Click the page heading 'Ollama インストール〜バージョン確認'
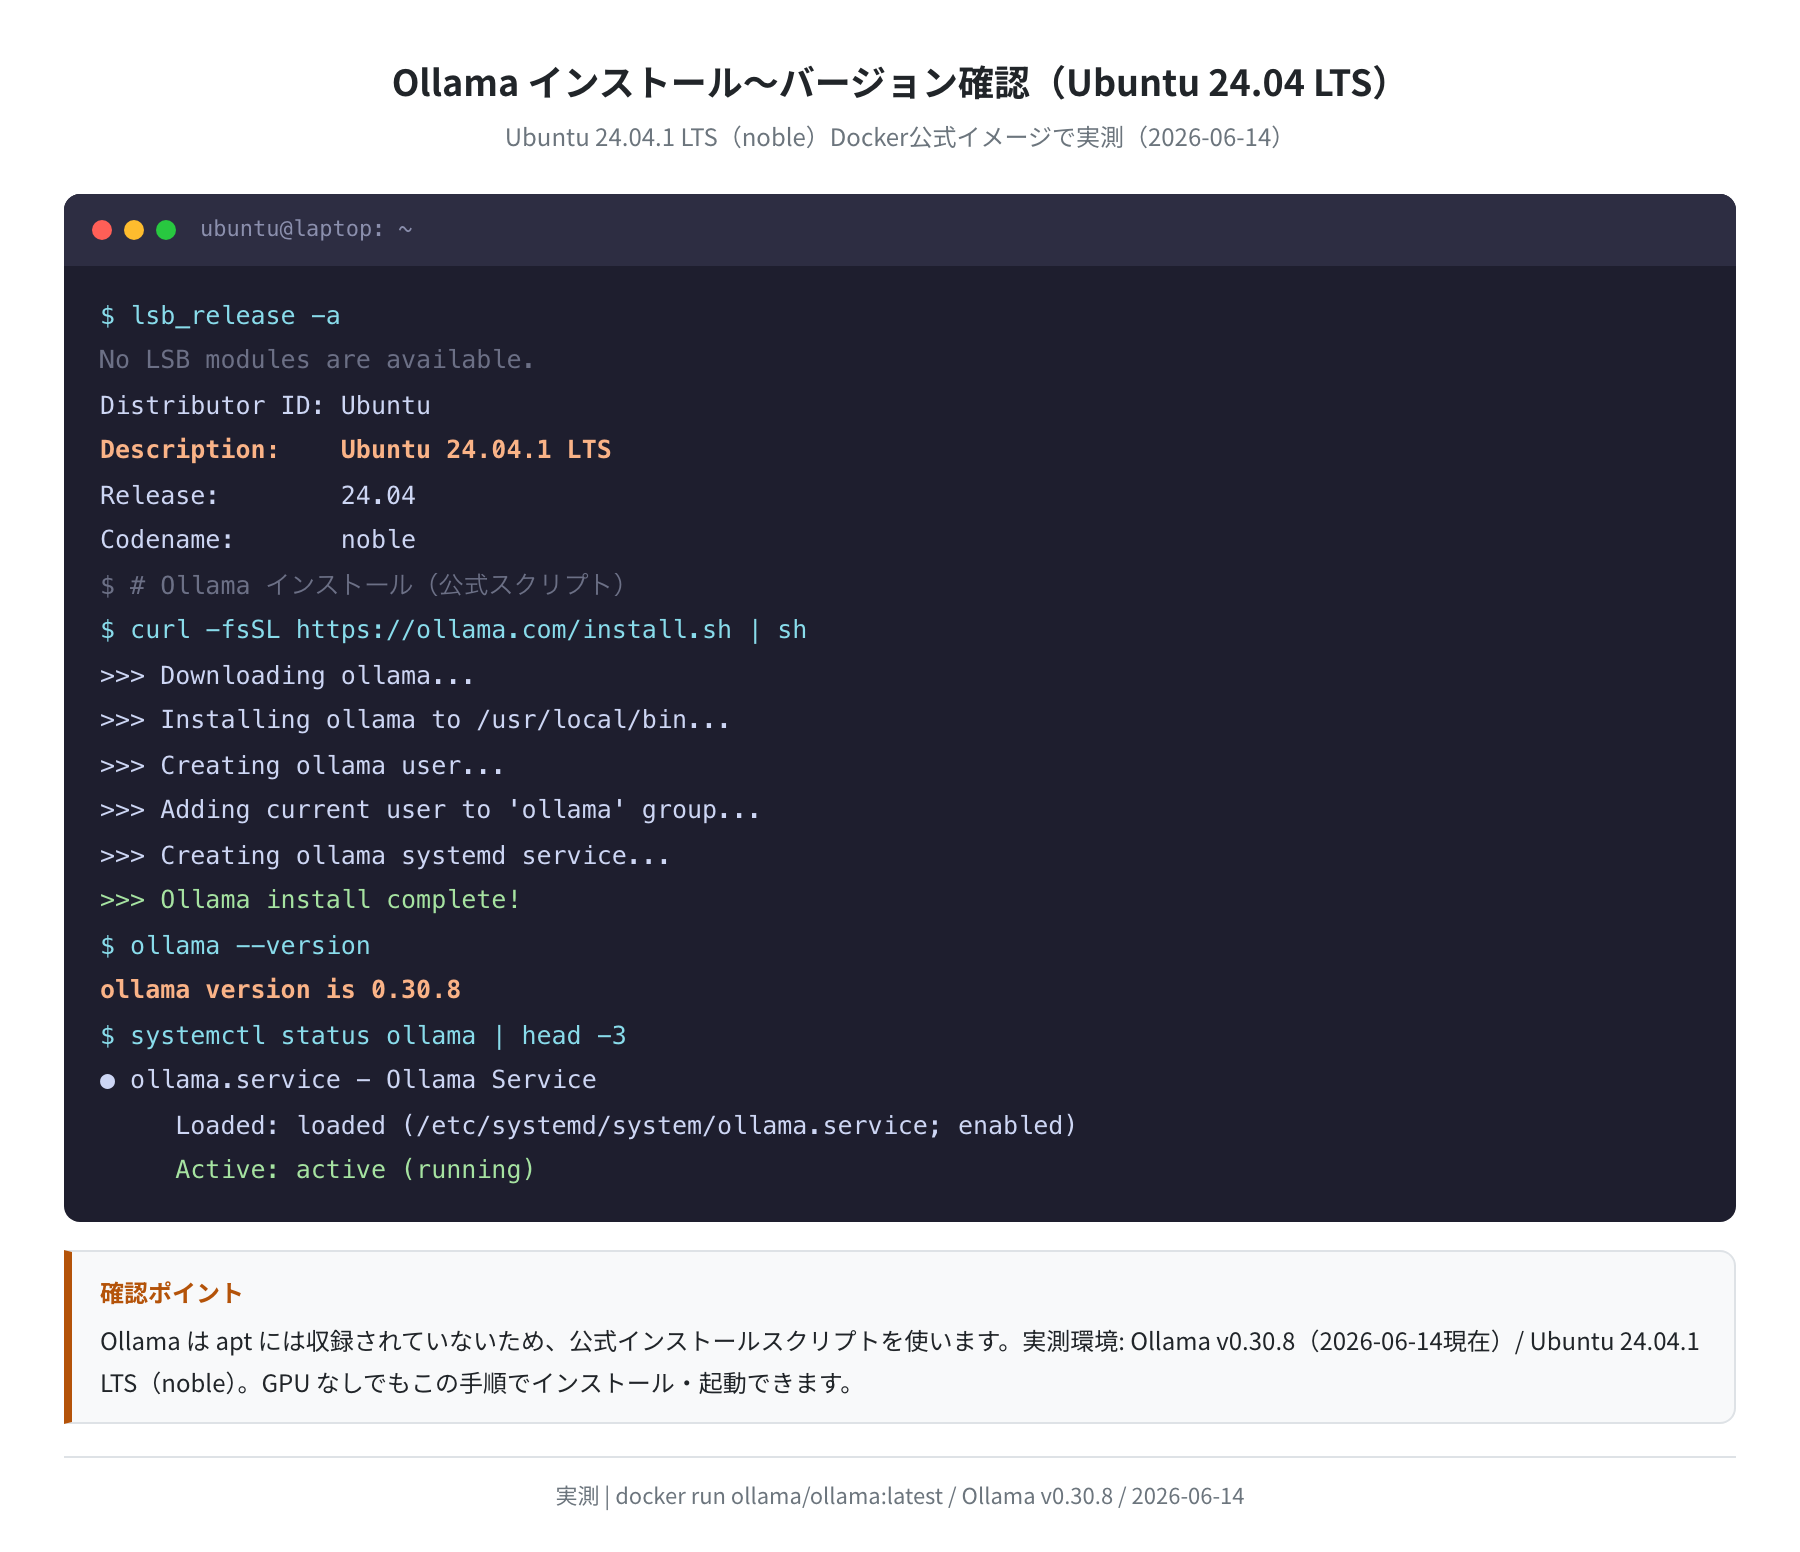1800x1552 pixels. click(x=710, y=83)
